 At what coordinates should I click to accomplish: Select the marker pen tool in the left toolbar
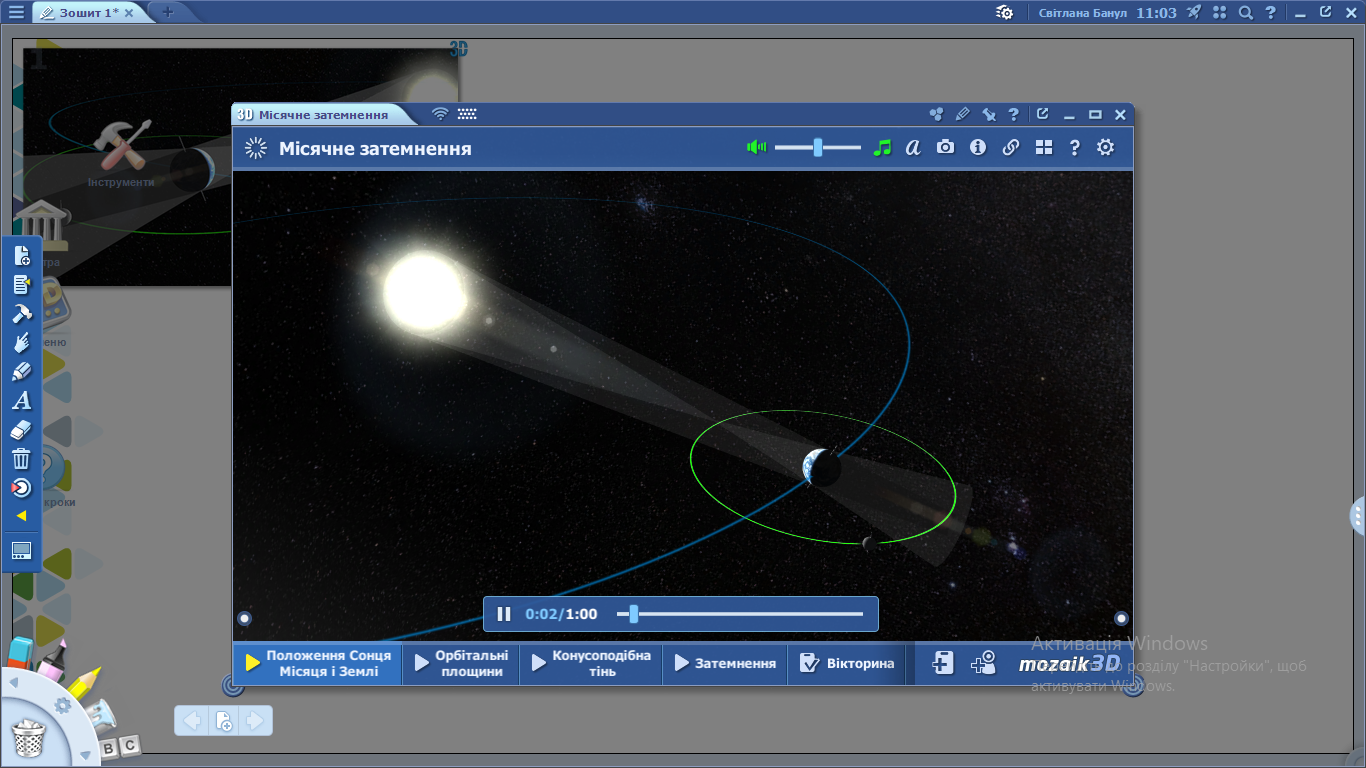[22, 372]
